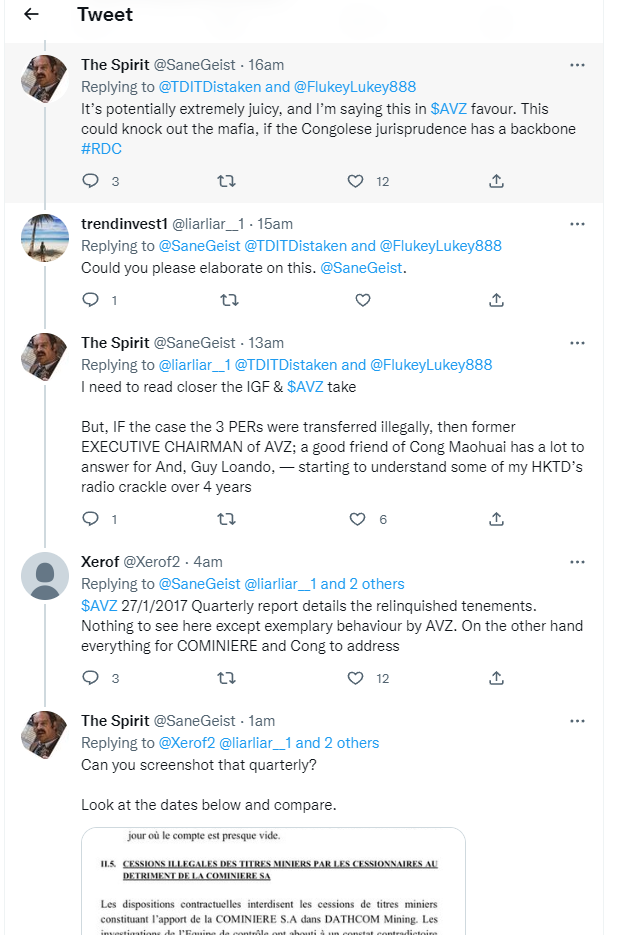624x935 pixels.
Task: Open more options on Xerof's tweet
Action: pos(577,563)
